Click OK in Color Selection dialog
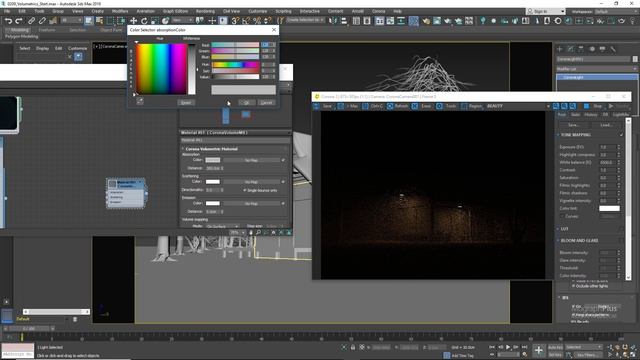This screenshot has height=360, width=640. (x=247, y=102)
